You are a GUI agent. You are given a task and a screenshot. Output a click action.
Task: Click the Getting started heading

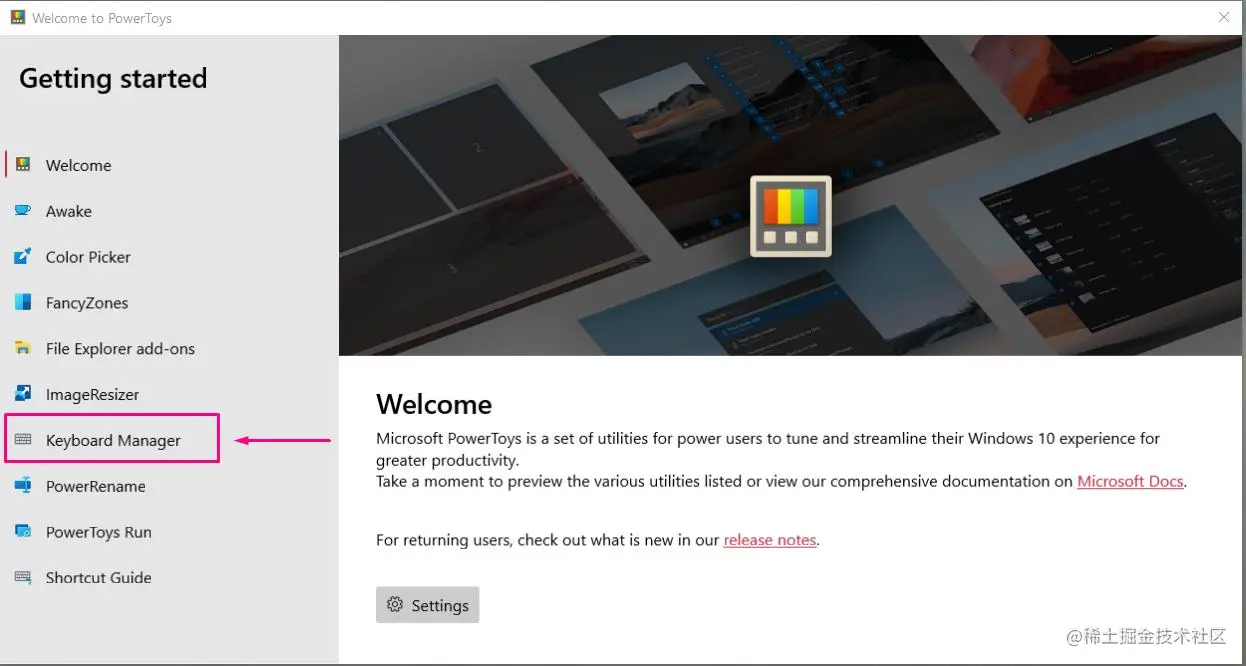tap(113, 79)
